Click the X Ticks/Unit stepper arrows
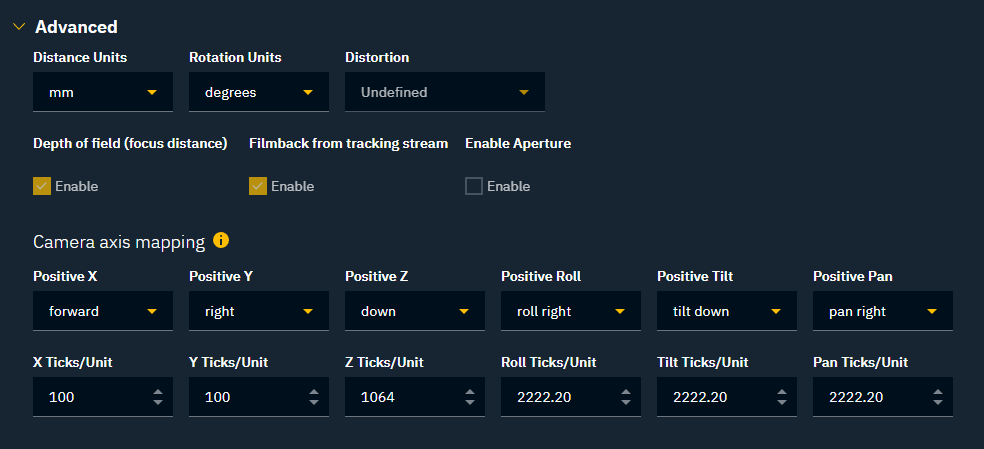The width and height of the screenshot is (984, 449). tap(157, 397)
